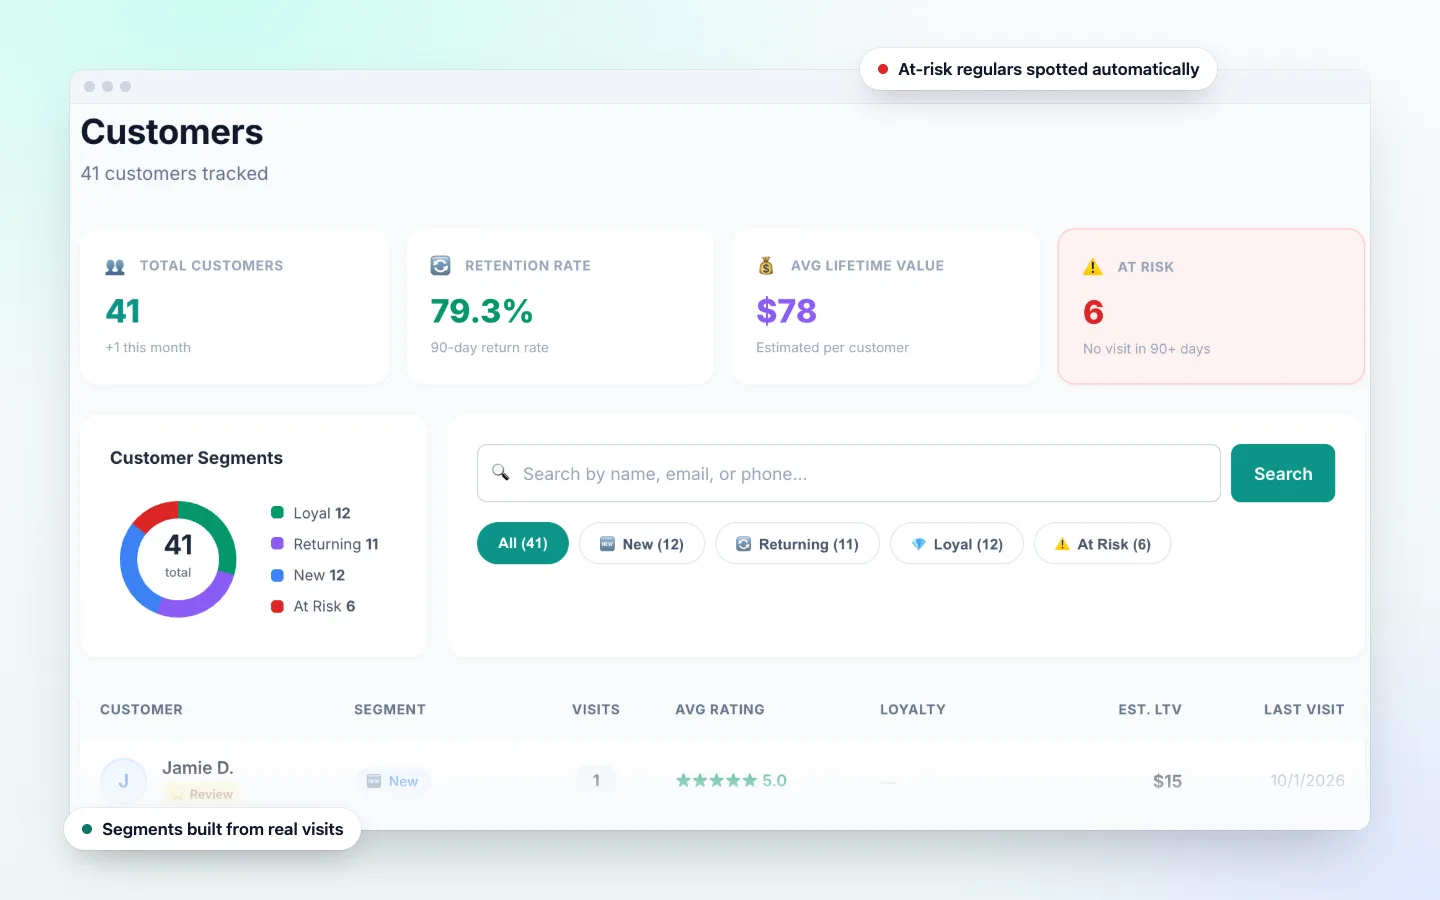Click the Search button
1440x900 pixels.
(1283, 473)
